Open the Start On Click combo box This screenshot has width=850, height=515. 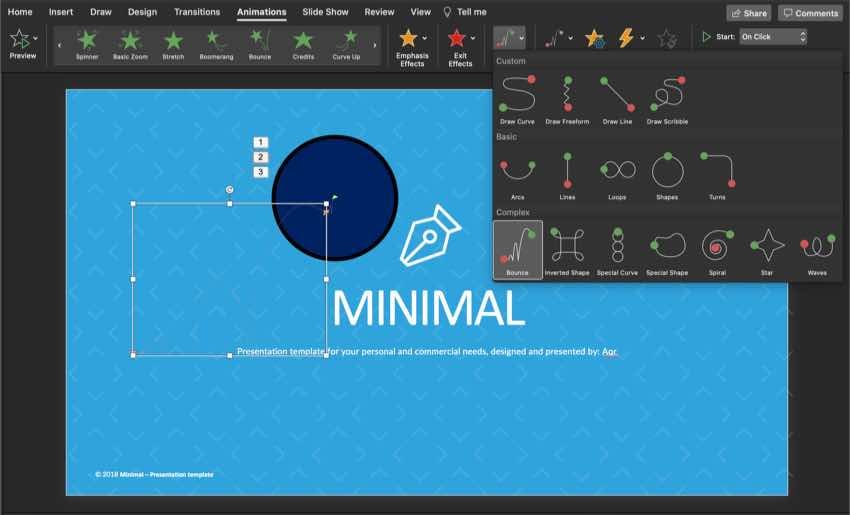coord(772,37)
